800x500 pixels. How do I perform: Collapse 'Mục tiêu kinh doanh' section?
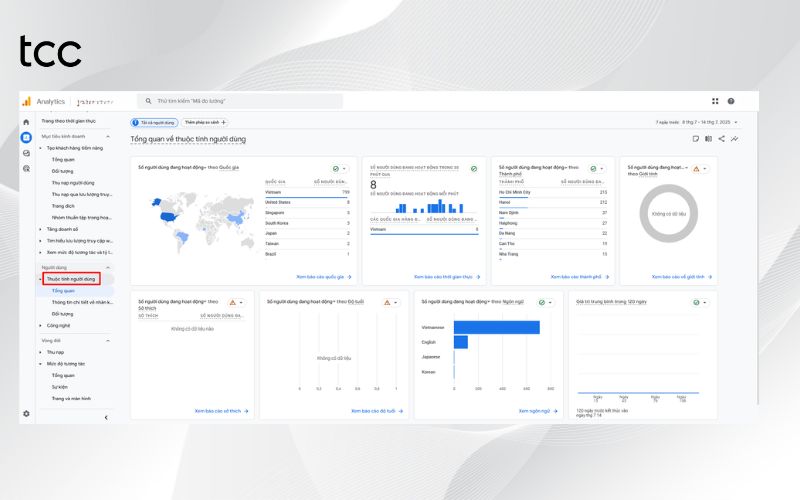click(x=108, y=137)
